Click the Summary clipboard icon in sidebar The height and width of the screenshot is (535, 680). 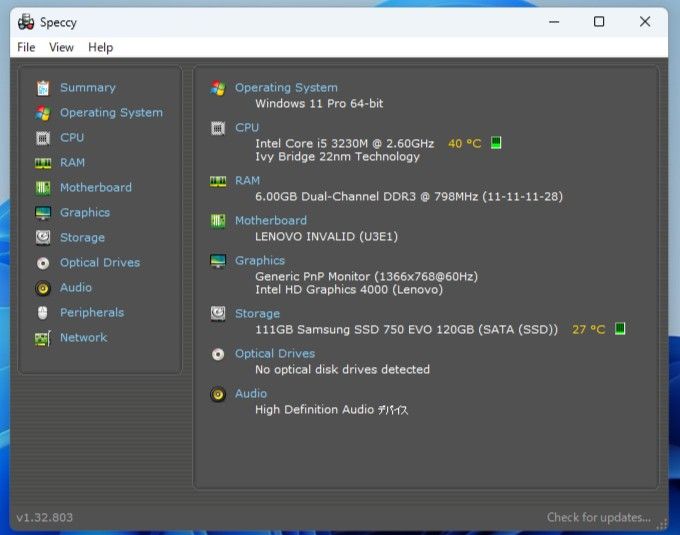pos(43,88)
